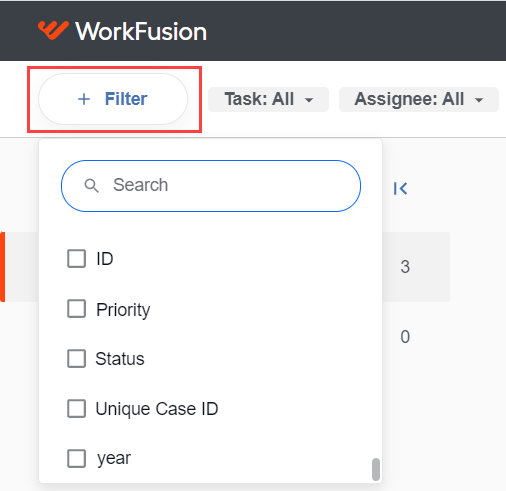This screenshot has height=491, width=506.
Task: Click the collapse panel arrow icon
Action: tap(400, 188)
